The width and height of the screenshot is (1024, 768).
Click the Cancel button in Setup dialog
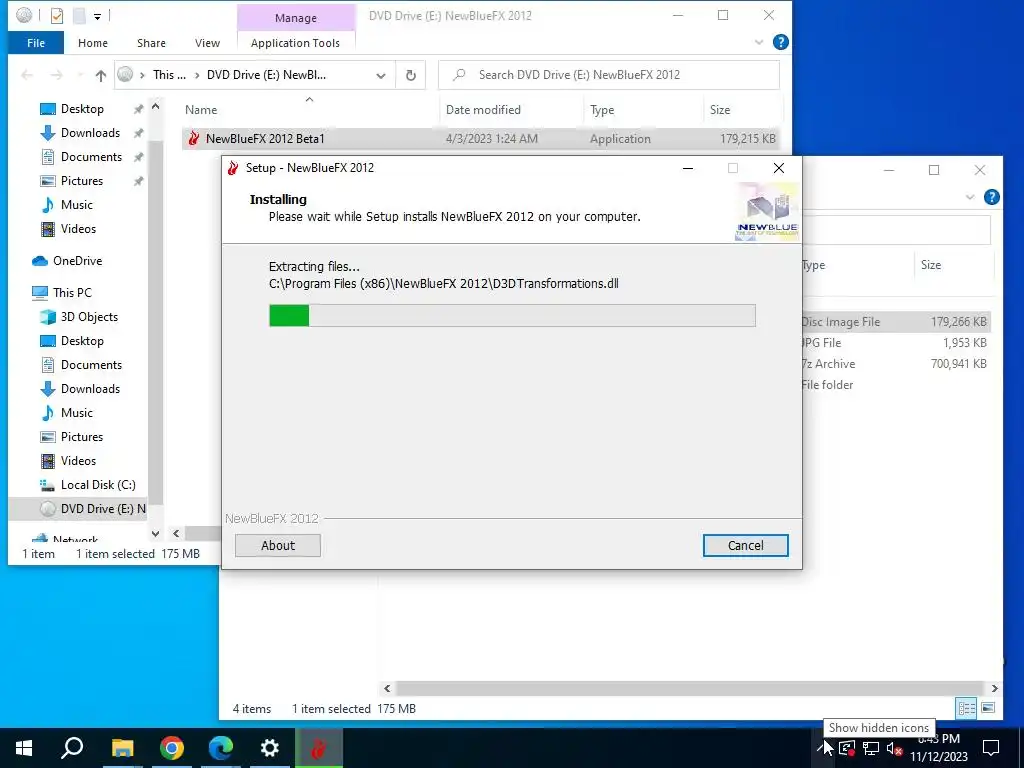745,545
